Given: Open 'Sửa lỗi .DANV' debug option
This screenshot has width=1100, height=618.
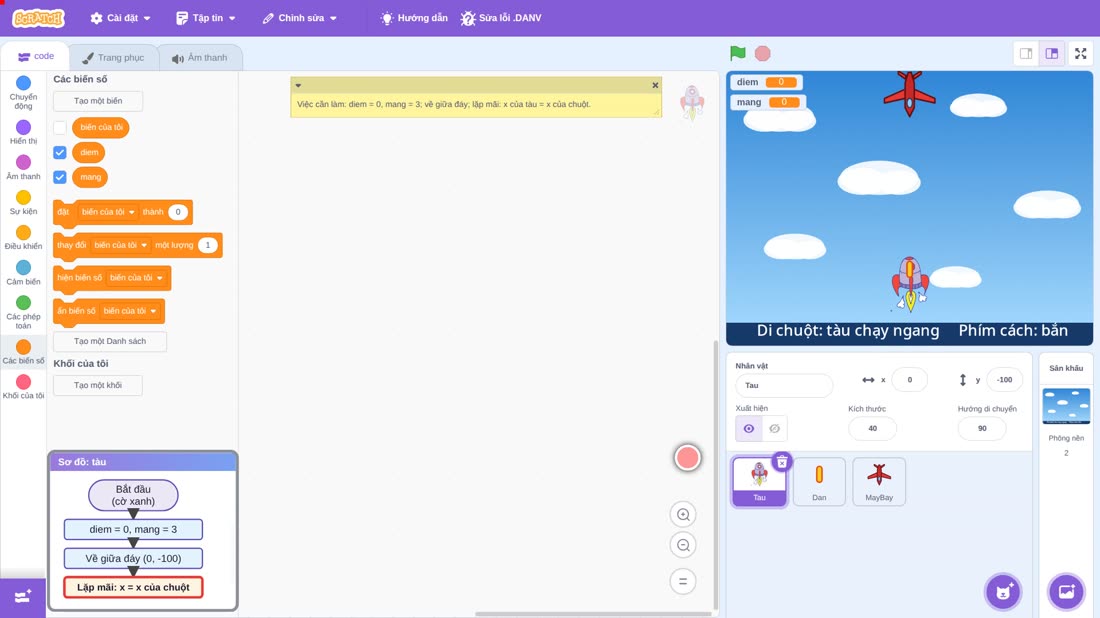Looking at the screenshot, I should point(501,18).
